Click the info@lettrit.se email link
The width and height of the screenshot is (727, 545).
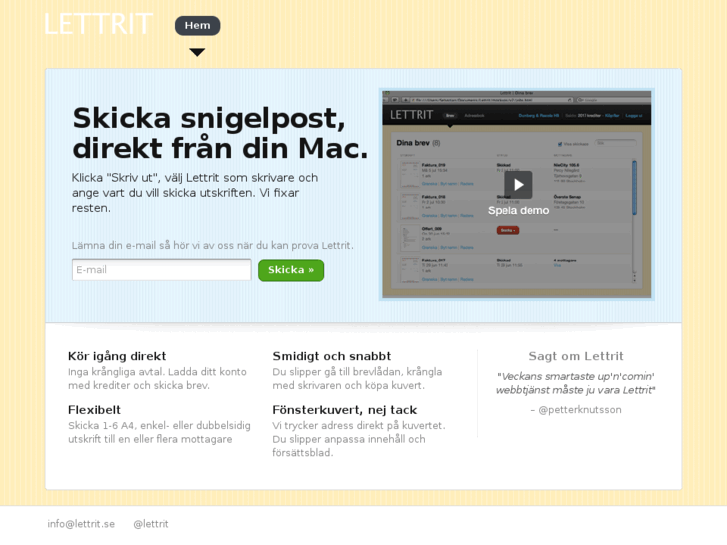tap(81, 524)
